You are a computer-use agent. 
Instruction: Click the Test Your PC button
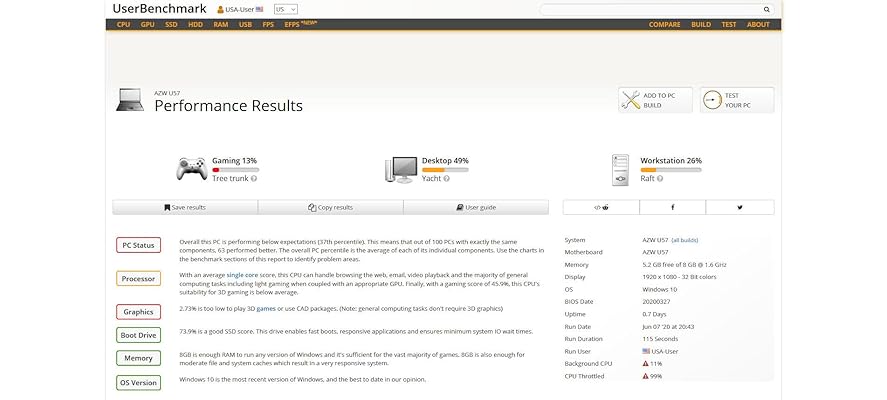(737, 100)
